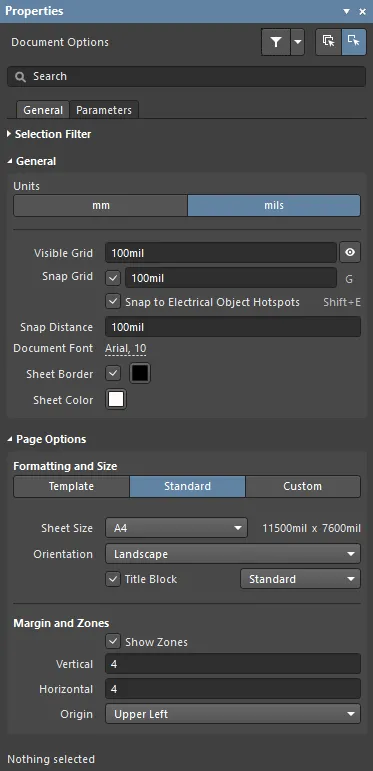Open the black Sheet Border color swatch
This screenshot has width=373, height=771.
tap(140, 374)
